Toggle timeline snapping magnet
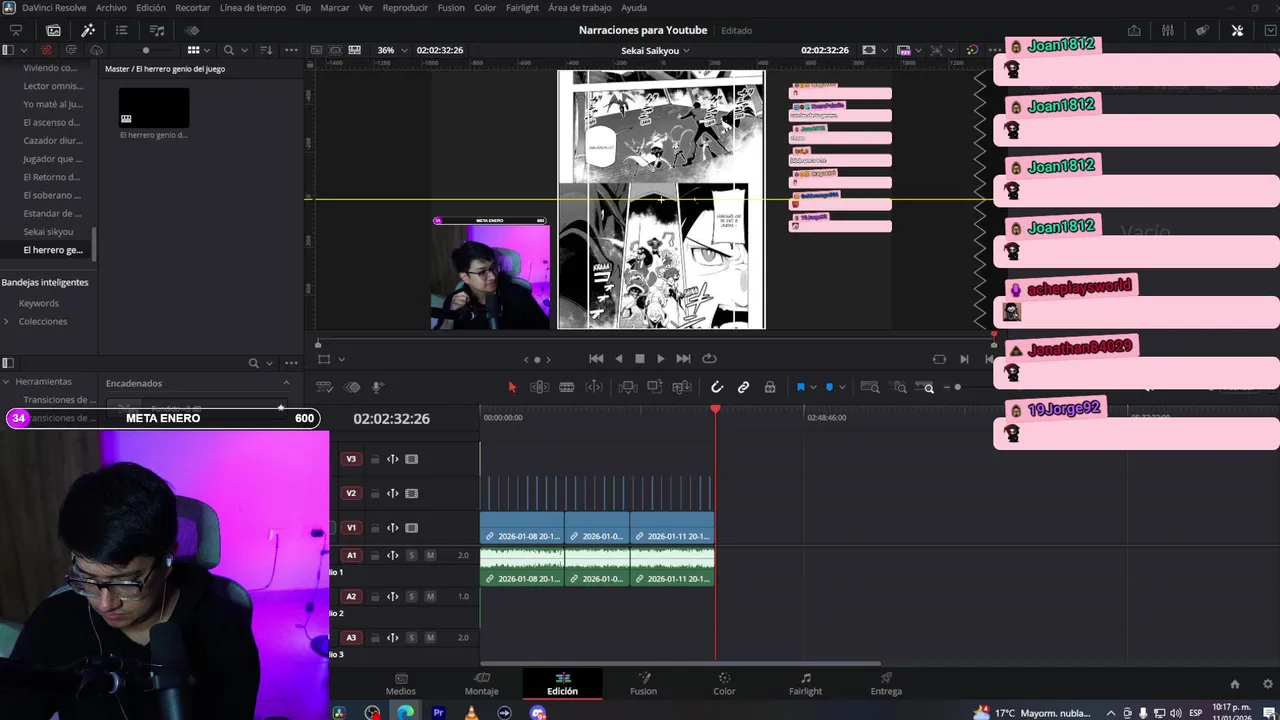 tap(717, 387)
